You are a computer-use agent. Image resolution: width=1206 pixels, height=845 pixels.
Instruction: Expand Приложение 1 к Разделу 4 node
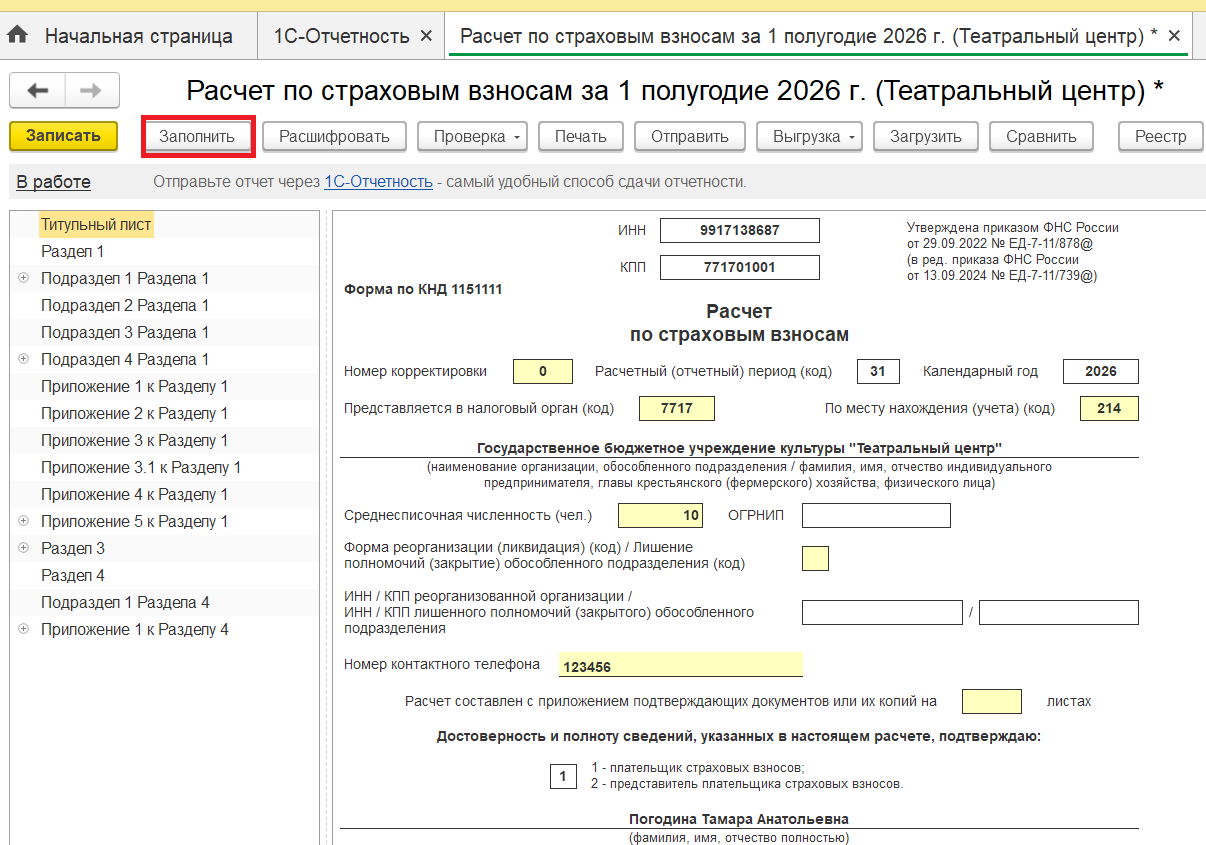(23, 629)
